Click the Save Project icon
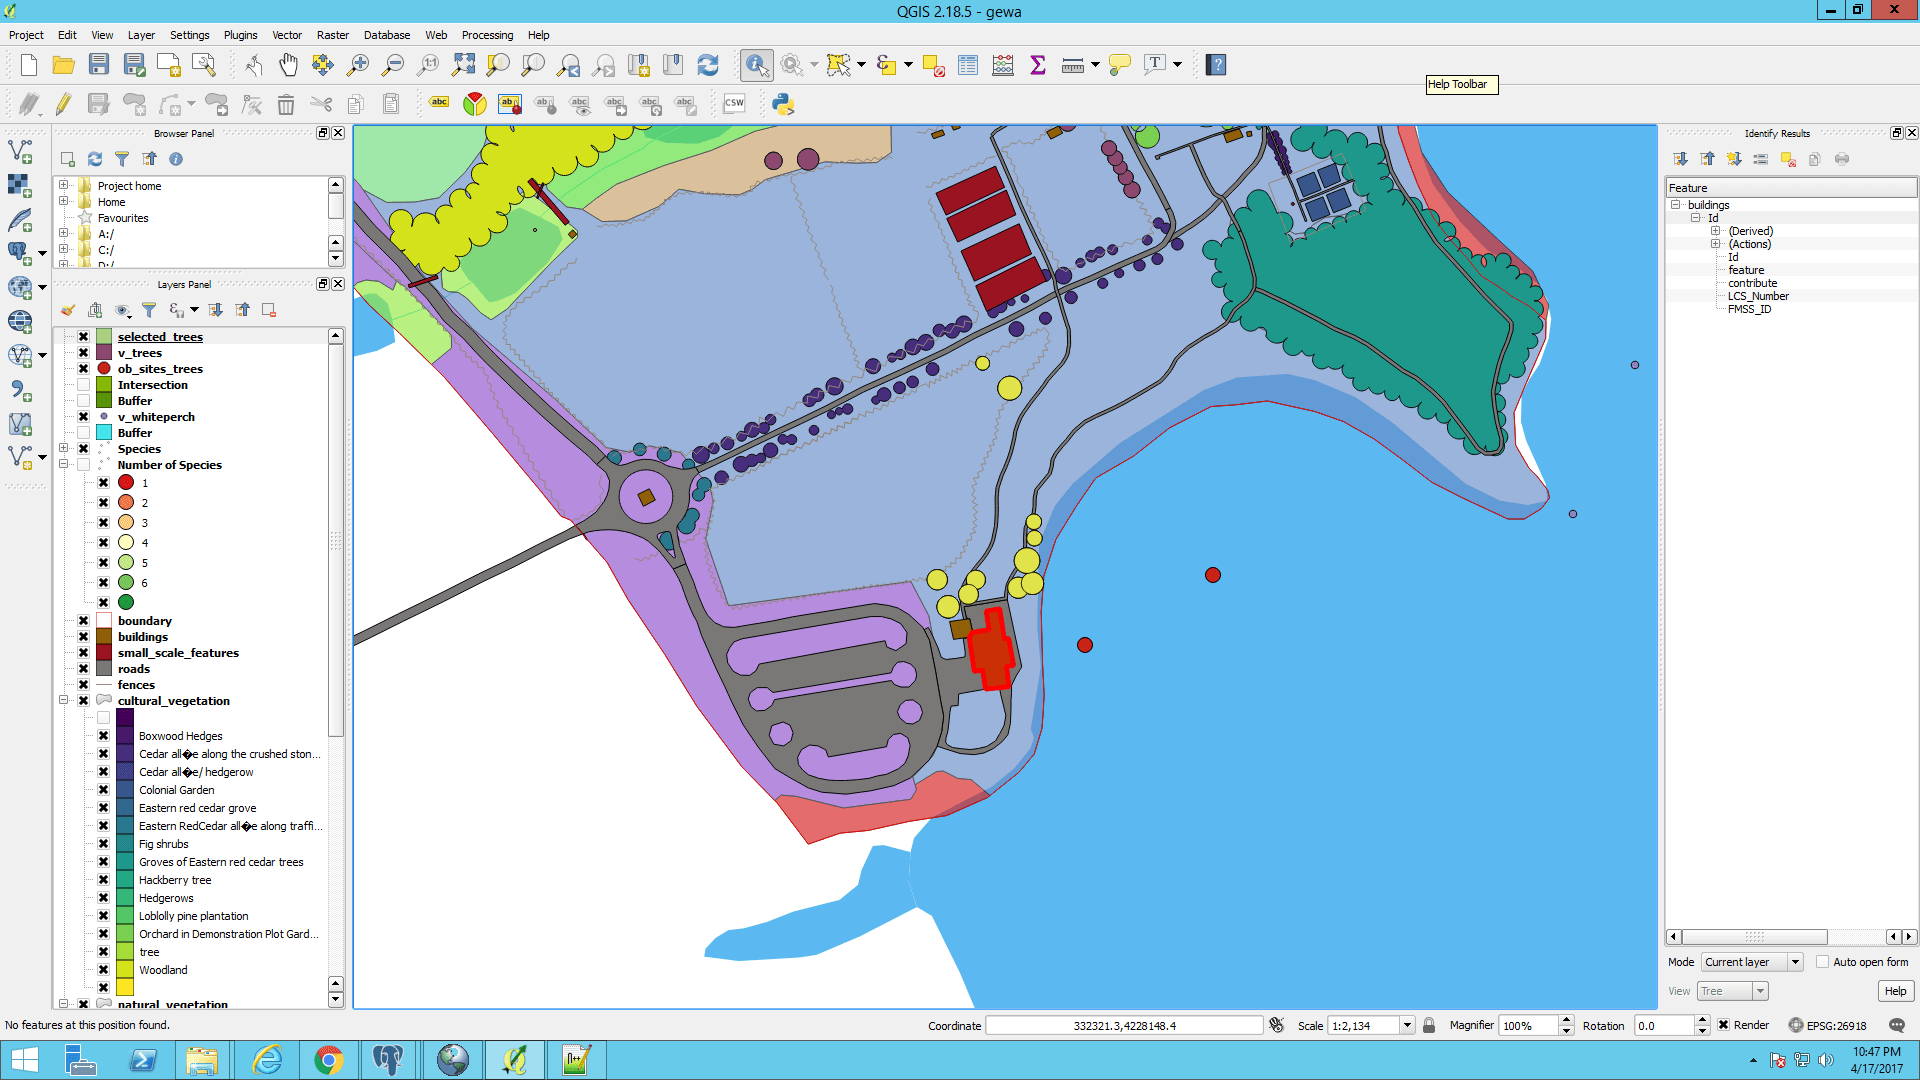Screen dimensions: 1920x1080 pyautogui.click(x=98, y=65)
